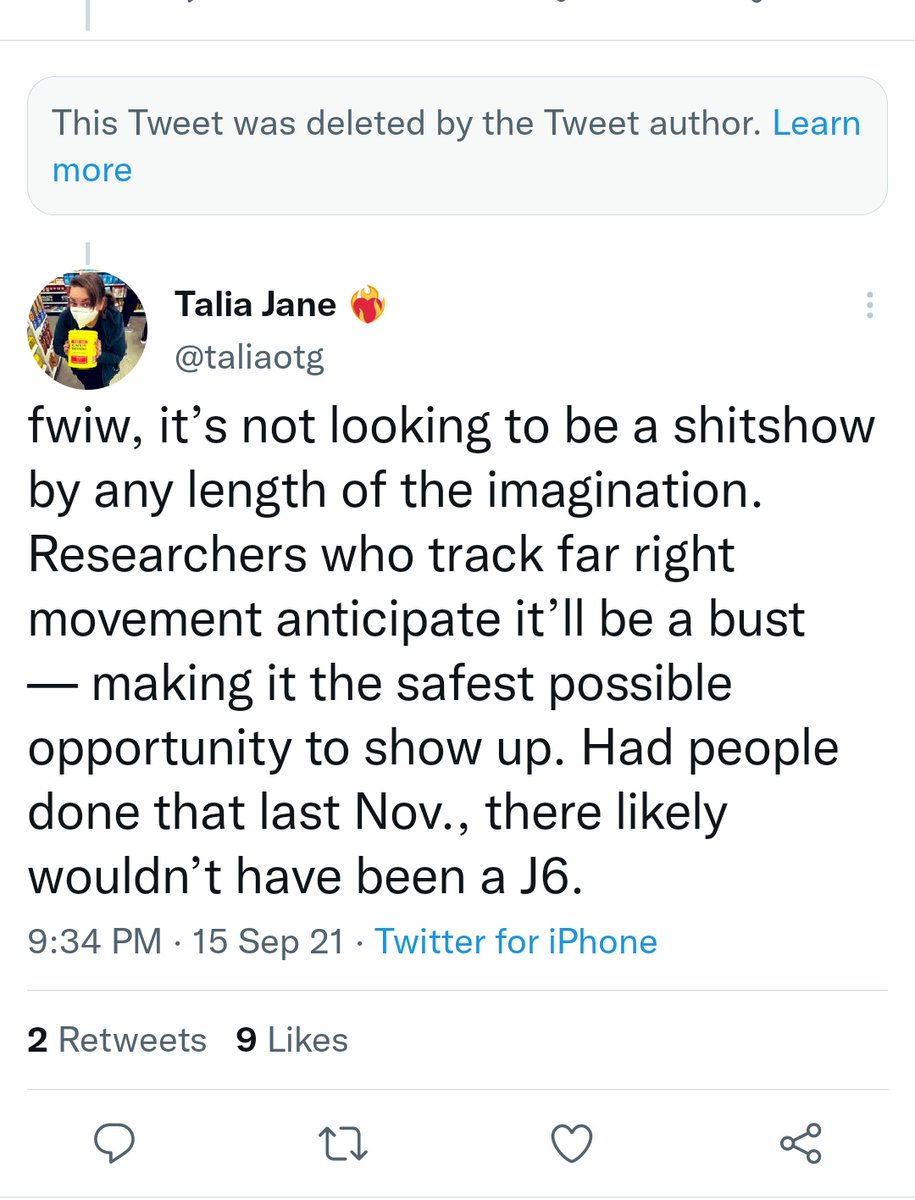Image resolution: width=915 pixels, height=1200 pixels.
Task: Click the "Twitter for iPhone" source link
Action: (x=515, y=941)
